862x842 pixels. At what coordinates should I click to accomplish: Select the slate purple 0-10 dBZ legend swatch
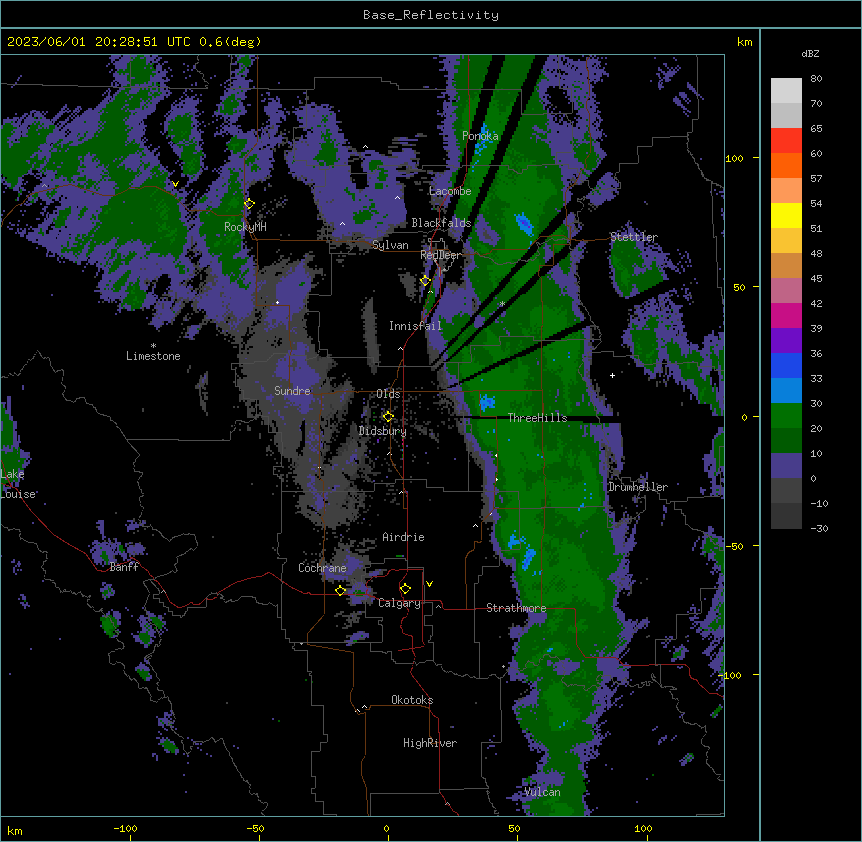786,466
